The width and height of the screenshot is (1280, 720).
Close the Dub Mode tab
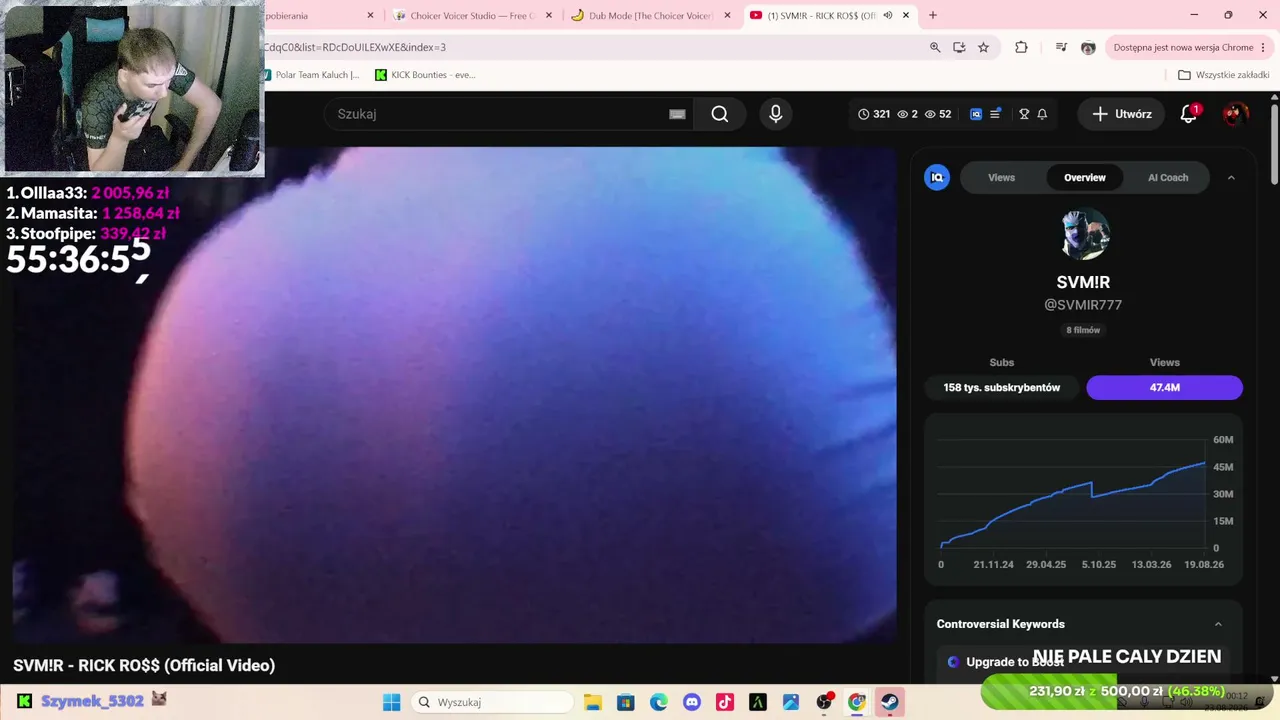(x=727, y=16)
